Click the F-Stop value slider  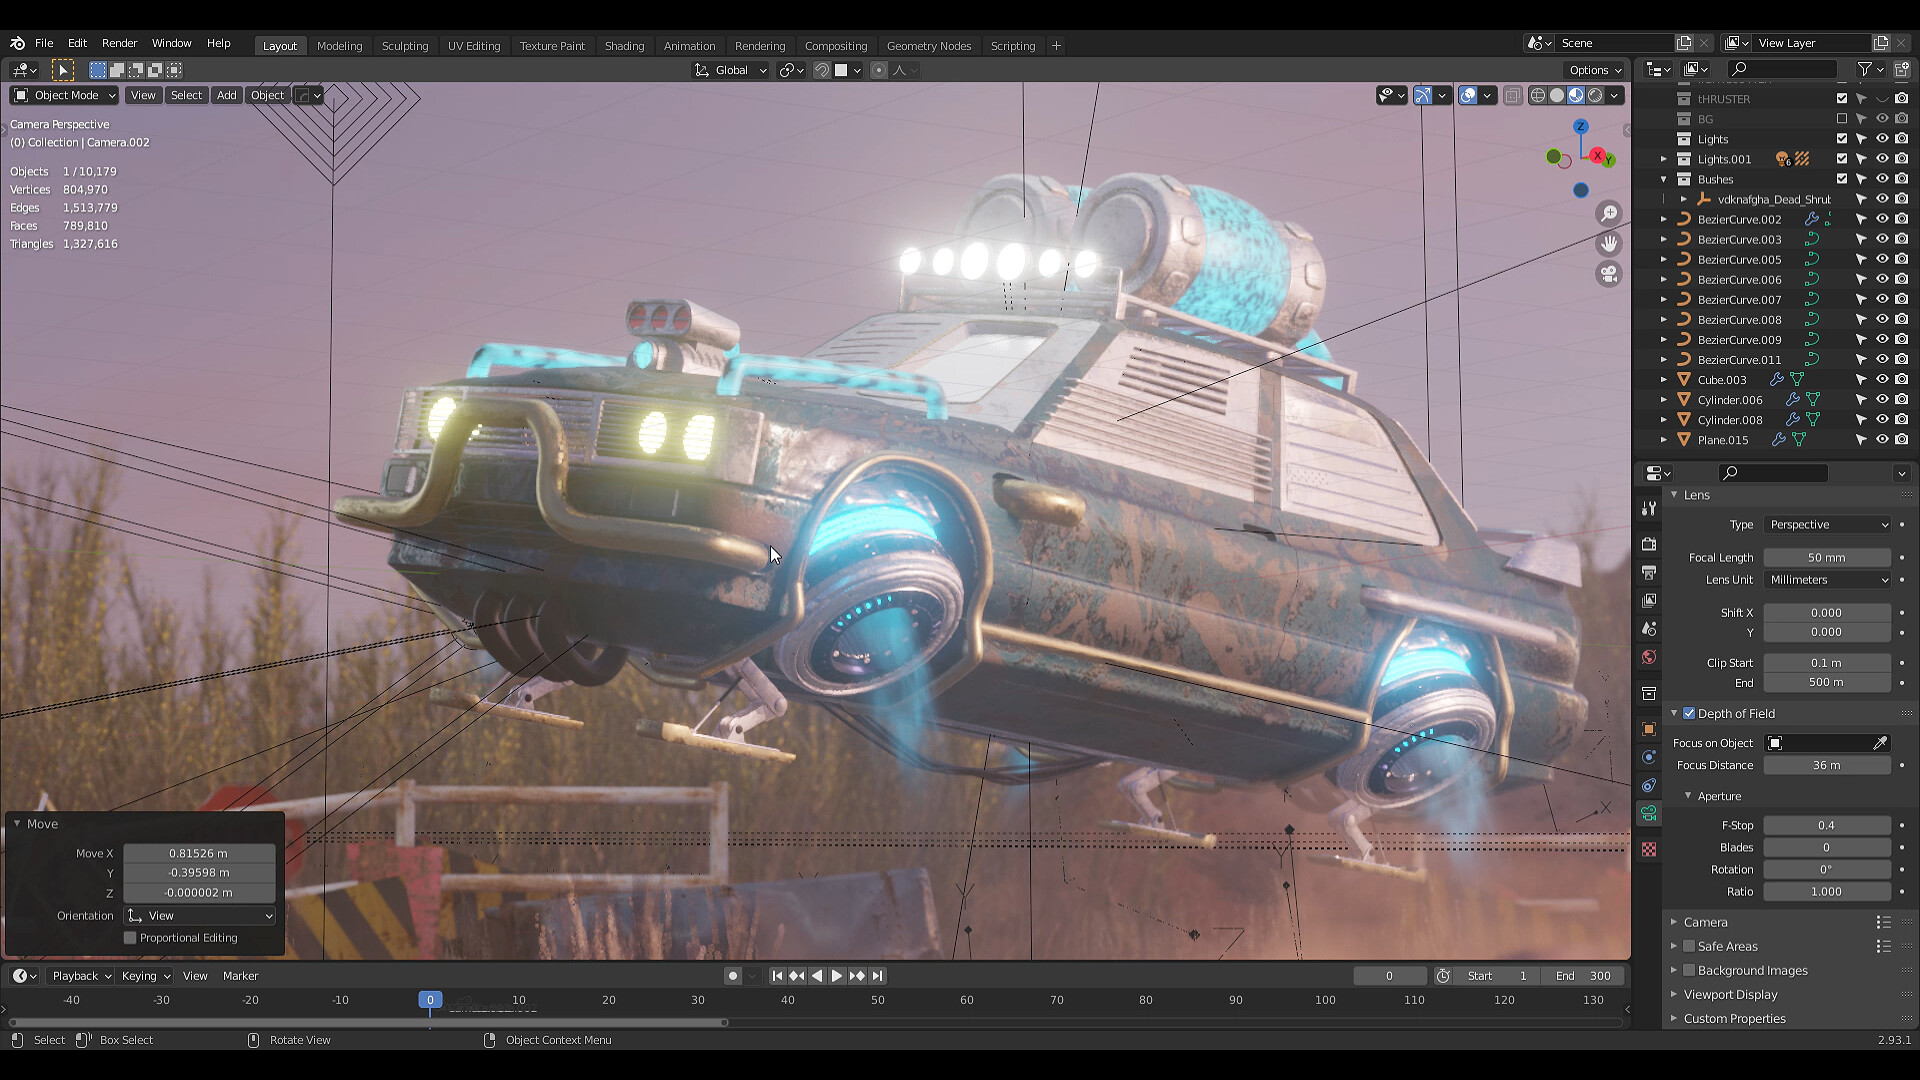(x=1826, y=825)
